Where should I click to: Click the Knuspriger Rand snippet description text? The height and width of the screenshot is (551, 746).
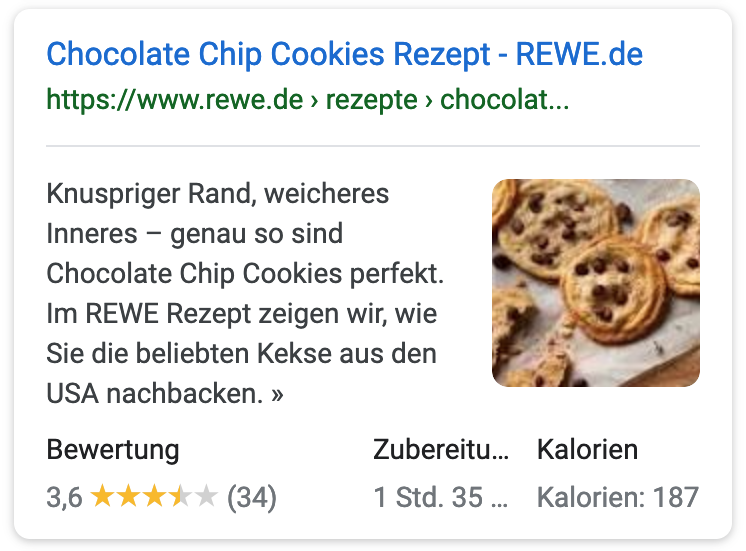point(245,294)
